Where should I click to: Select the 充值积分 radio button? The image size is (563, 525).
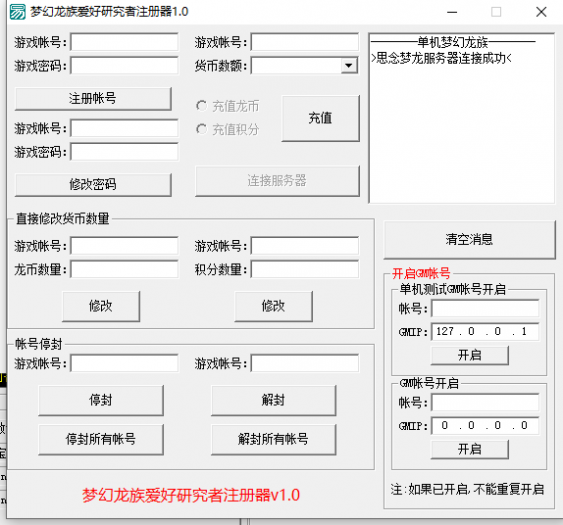(x=201, y=129)
